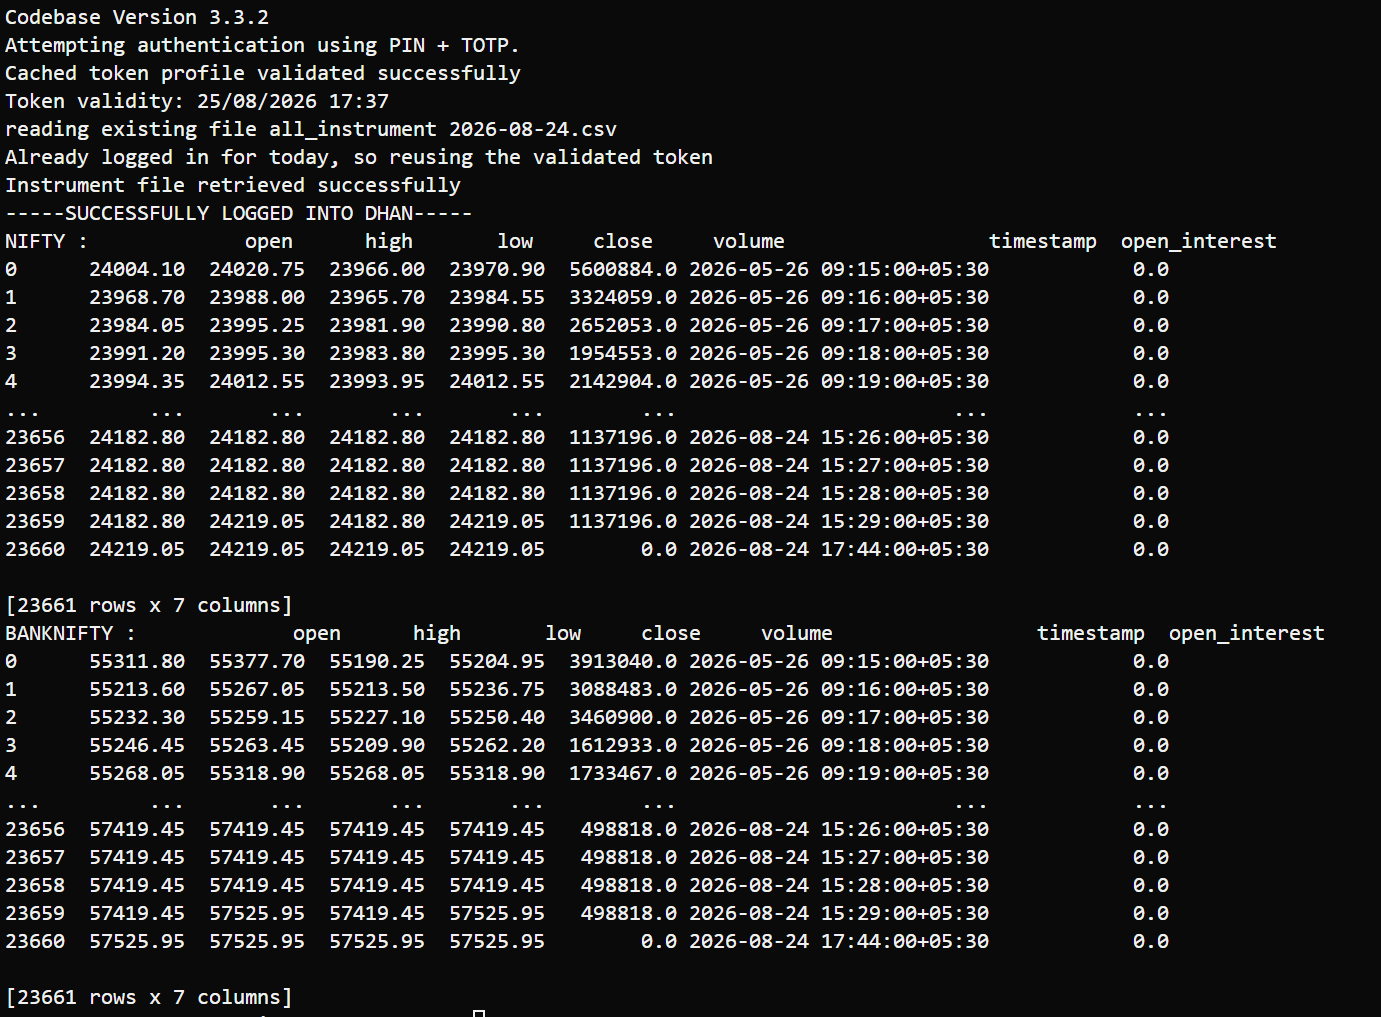Select the NIFTY low value 23993.95
The image size is (1381, 1017).
pos(377,381)
